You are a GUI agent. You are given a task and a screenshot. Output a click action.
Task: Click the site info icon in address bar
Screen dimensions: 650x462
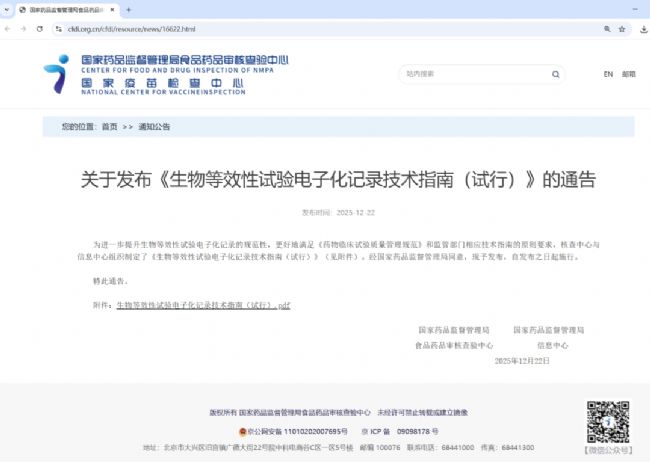pyautogui.click(x=57, y=28)
